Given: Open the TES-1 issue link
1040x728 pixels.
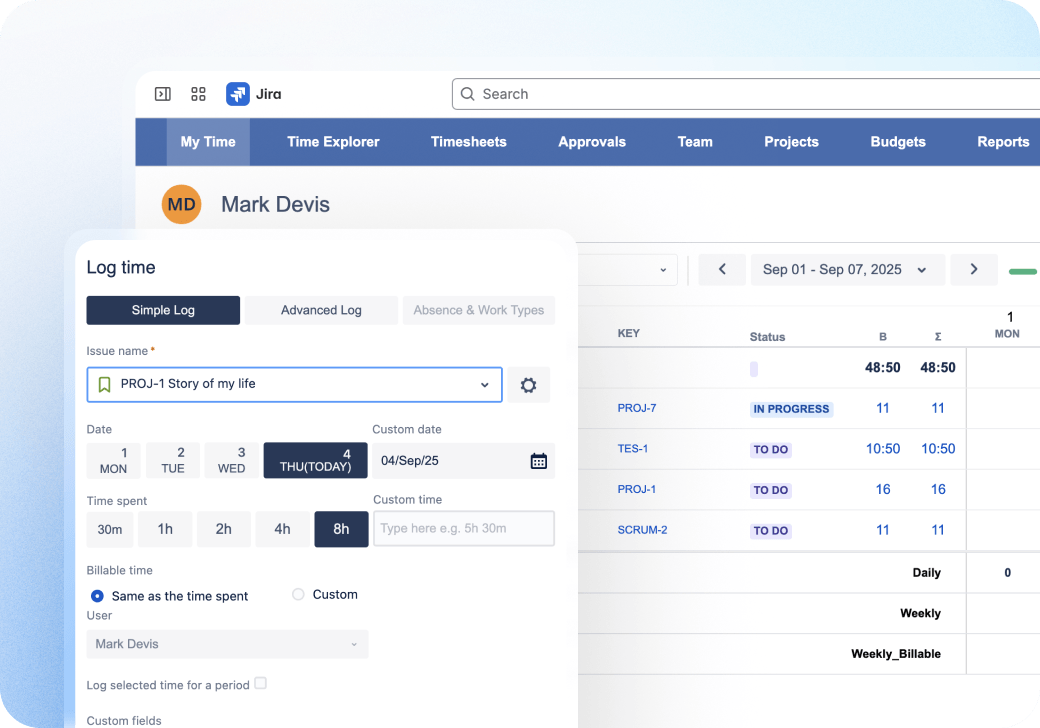Looking at the screenshot, I should point(633,449).
